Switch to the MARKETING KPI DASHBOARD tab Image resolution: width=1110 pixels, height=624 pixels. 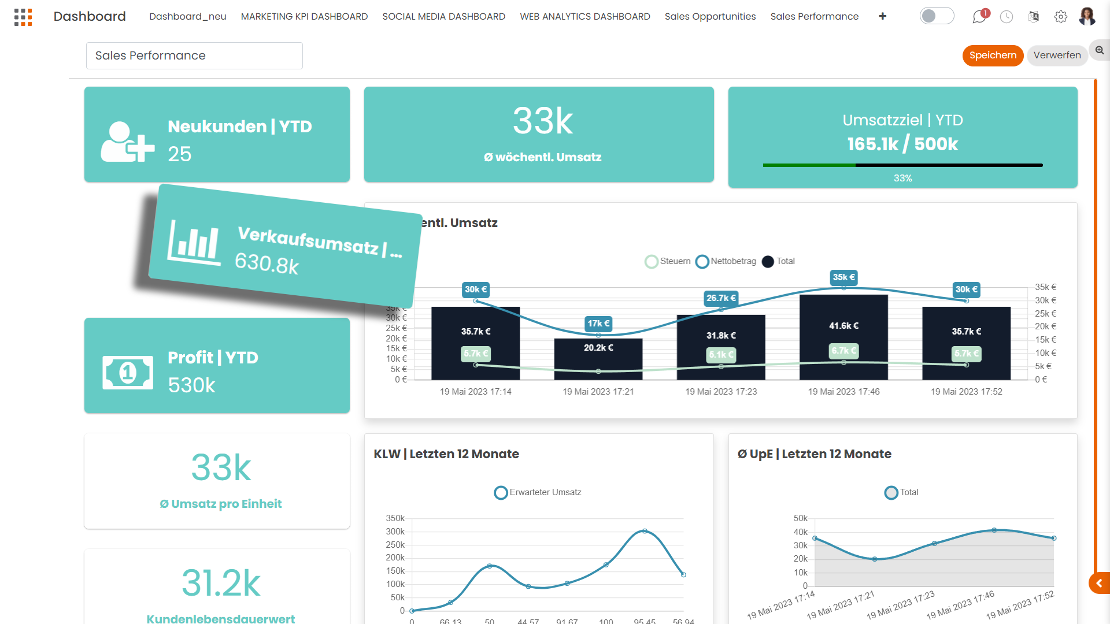(x=305, y=16)
